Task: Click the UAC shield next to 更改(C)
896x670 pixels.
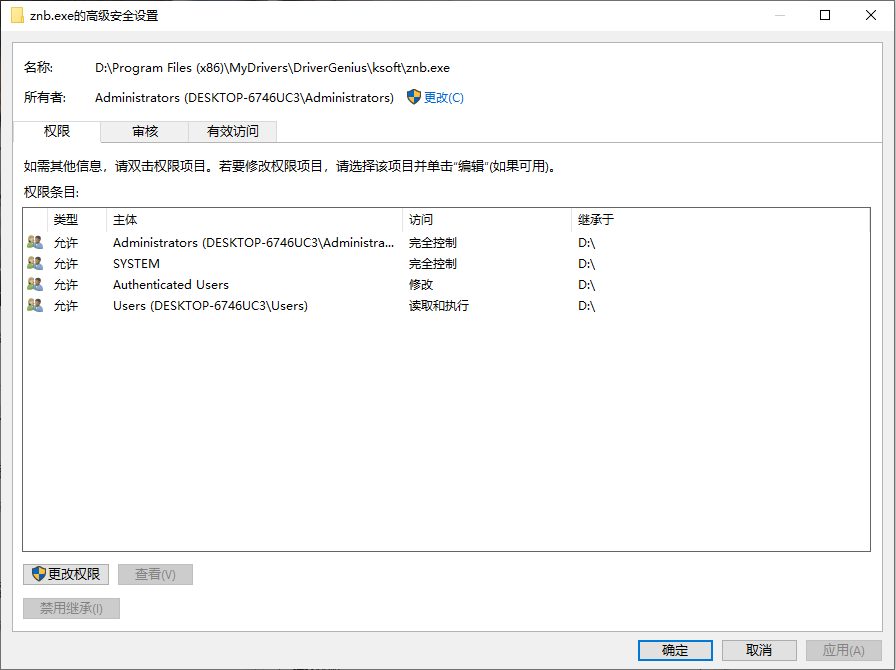Action: coord(413,97)
